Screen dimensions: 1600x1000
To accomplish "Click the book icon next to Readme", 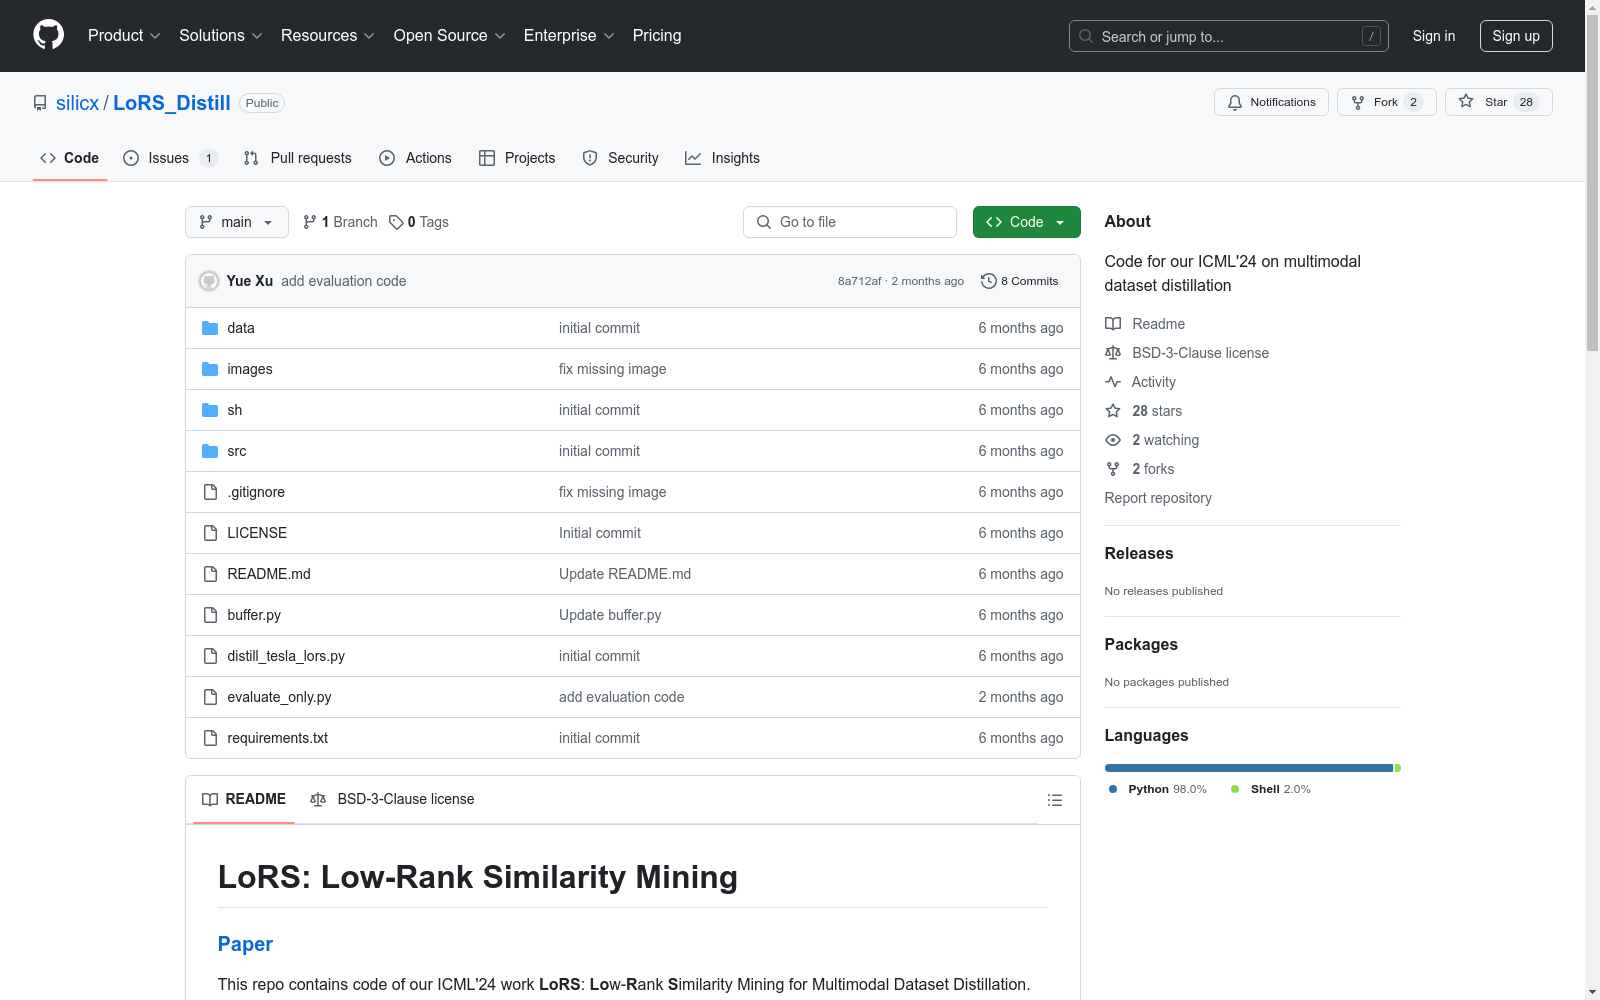I will point(1113,324).
